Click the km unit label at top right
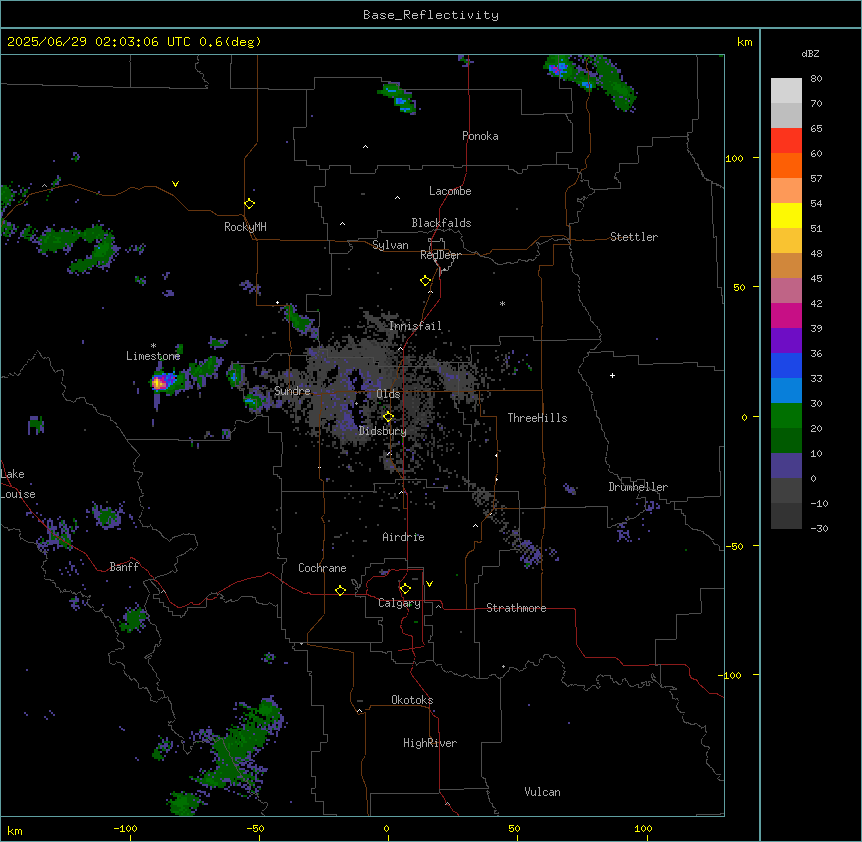Image resolution: width=862 pixels, height=842 pixels. (744, 42)
